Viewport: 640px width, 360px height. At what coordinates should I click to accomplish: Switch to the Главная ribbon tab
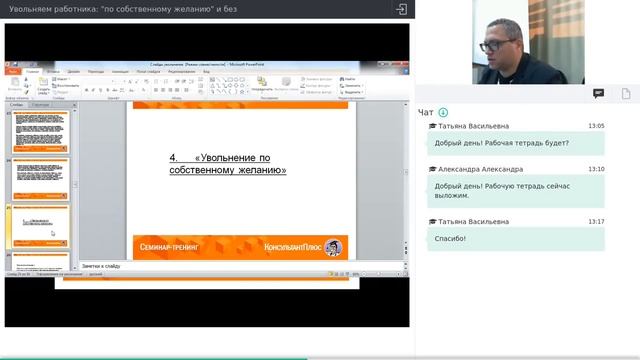pyautogui.click(x=33, y=71)
